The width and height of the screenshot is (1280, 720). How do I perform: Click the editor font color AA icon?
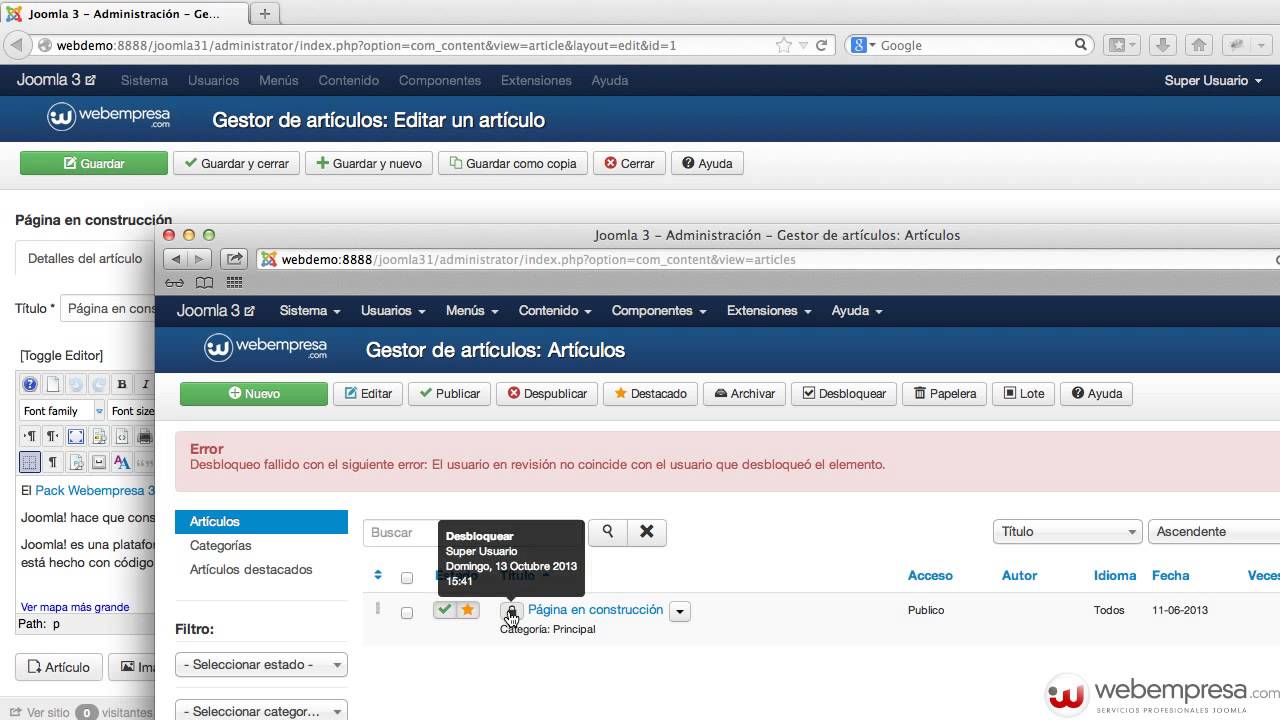click(122, 462)
